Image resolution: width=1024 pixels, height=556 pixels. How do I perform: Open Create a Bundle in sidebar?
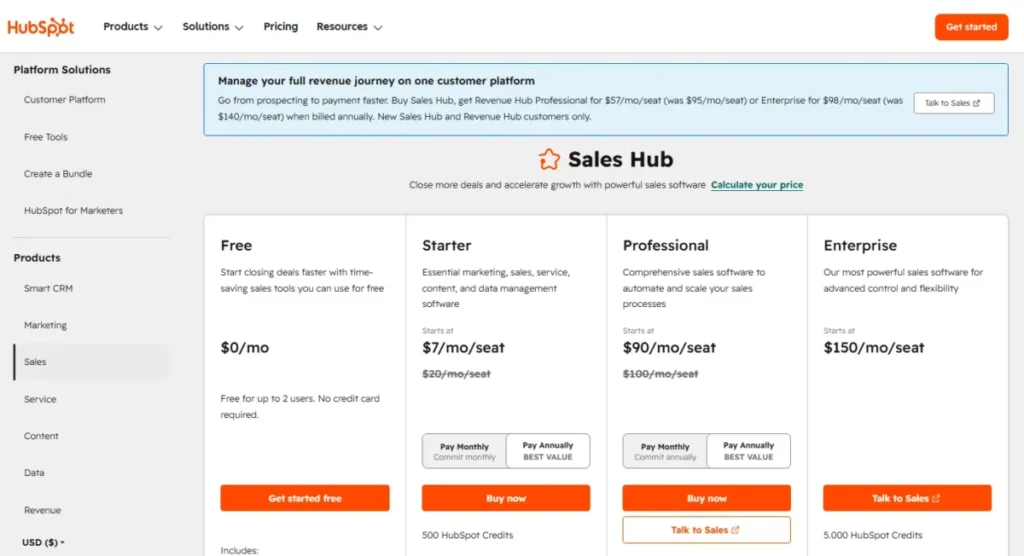tap(58, 174)
